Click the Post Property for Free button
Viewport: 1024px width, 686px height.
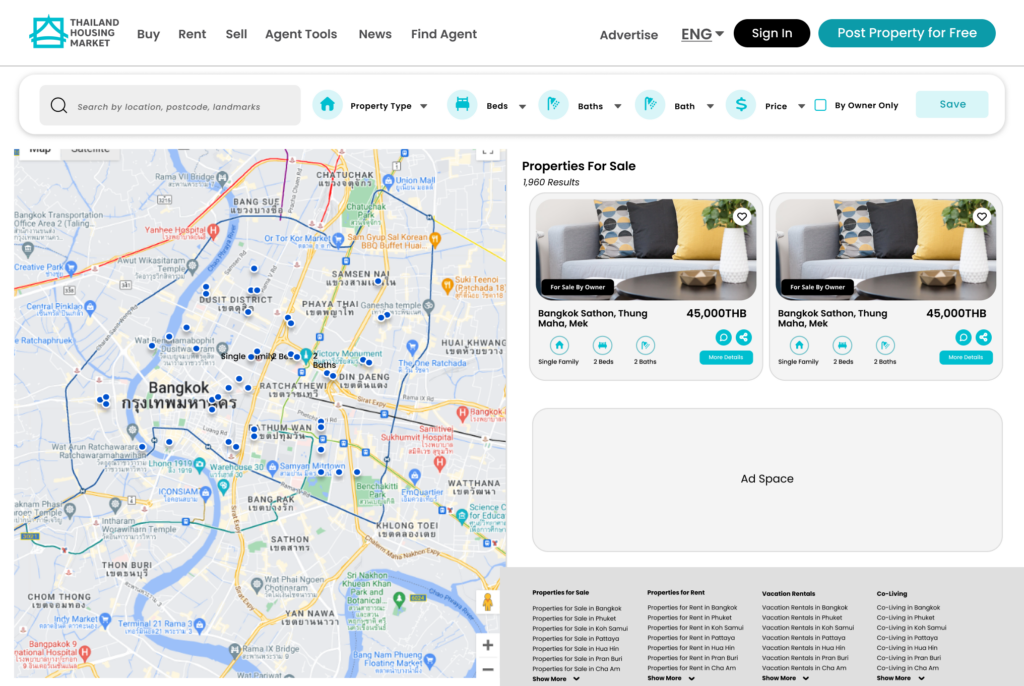coord(906,33)
